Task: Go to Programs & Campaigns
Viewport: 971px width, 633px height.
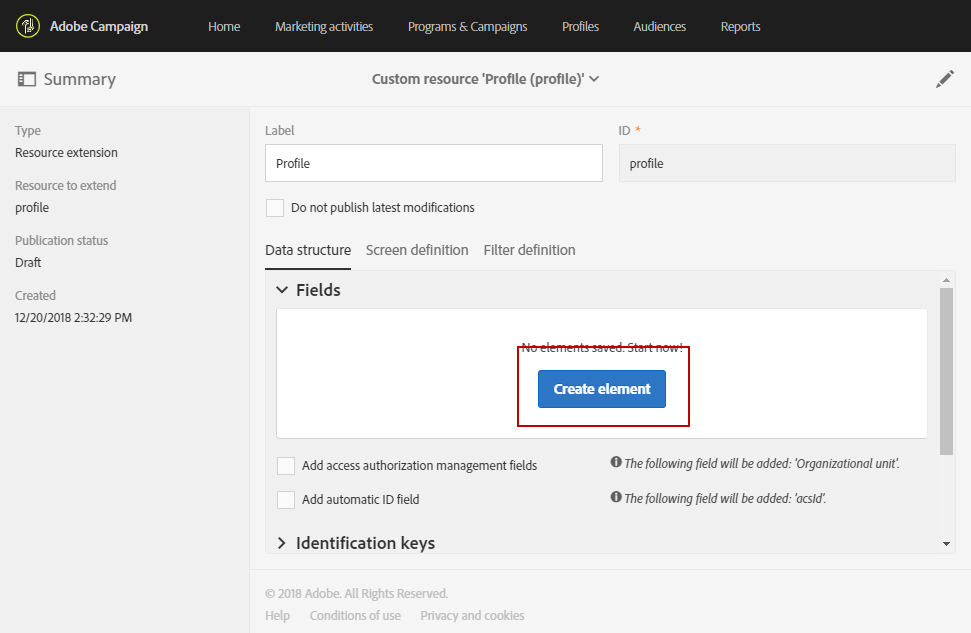Action: [x=467, y=26]
